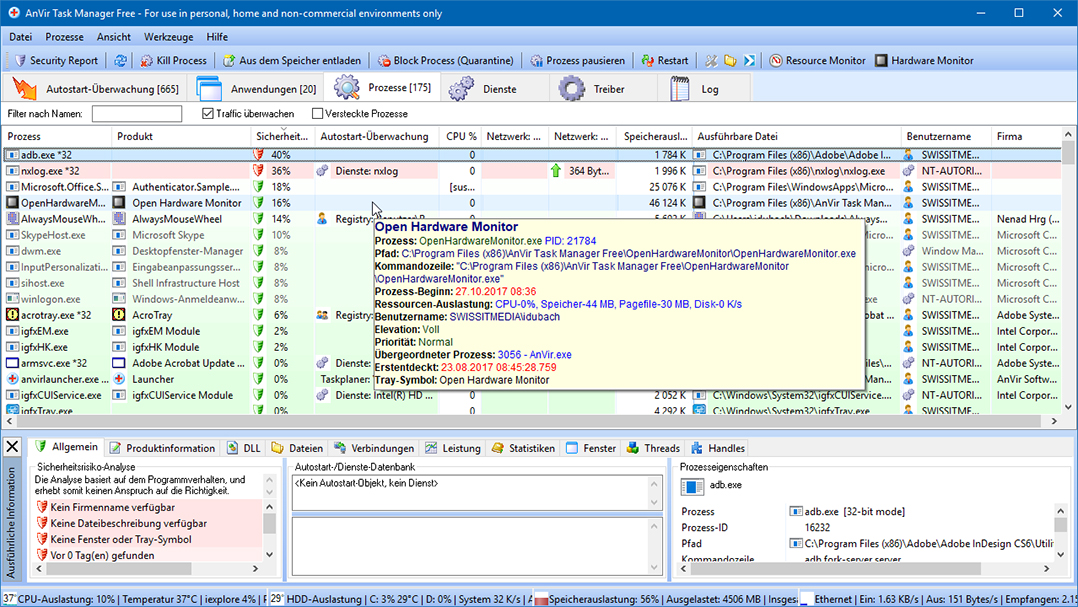Viewport: 1078px width, 607px height.
Task: Click the gear icon beside 'Dienste: nxlog'
Action: 322,170
